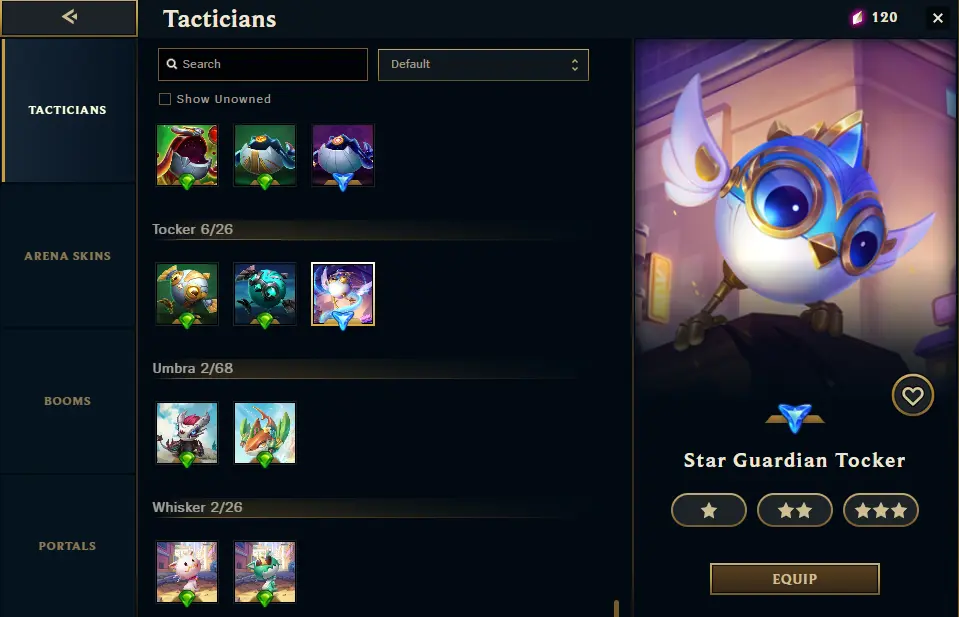The width and height of the screenshot is (959, 617).
Task: Choose the teal dark Tocker thumbnail
Action: [265, 294]
